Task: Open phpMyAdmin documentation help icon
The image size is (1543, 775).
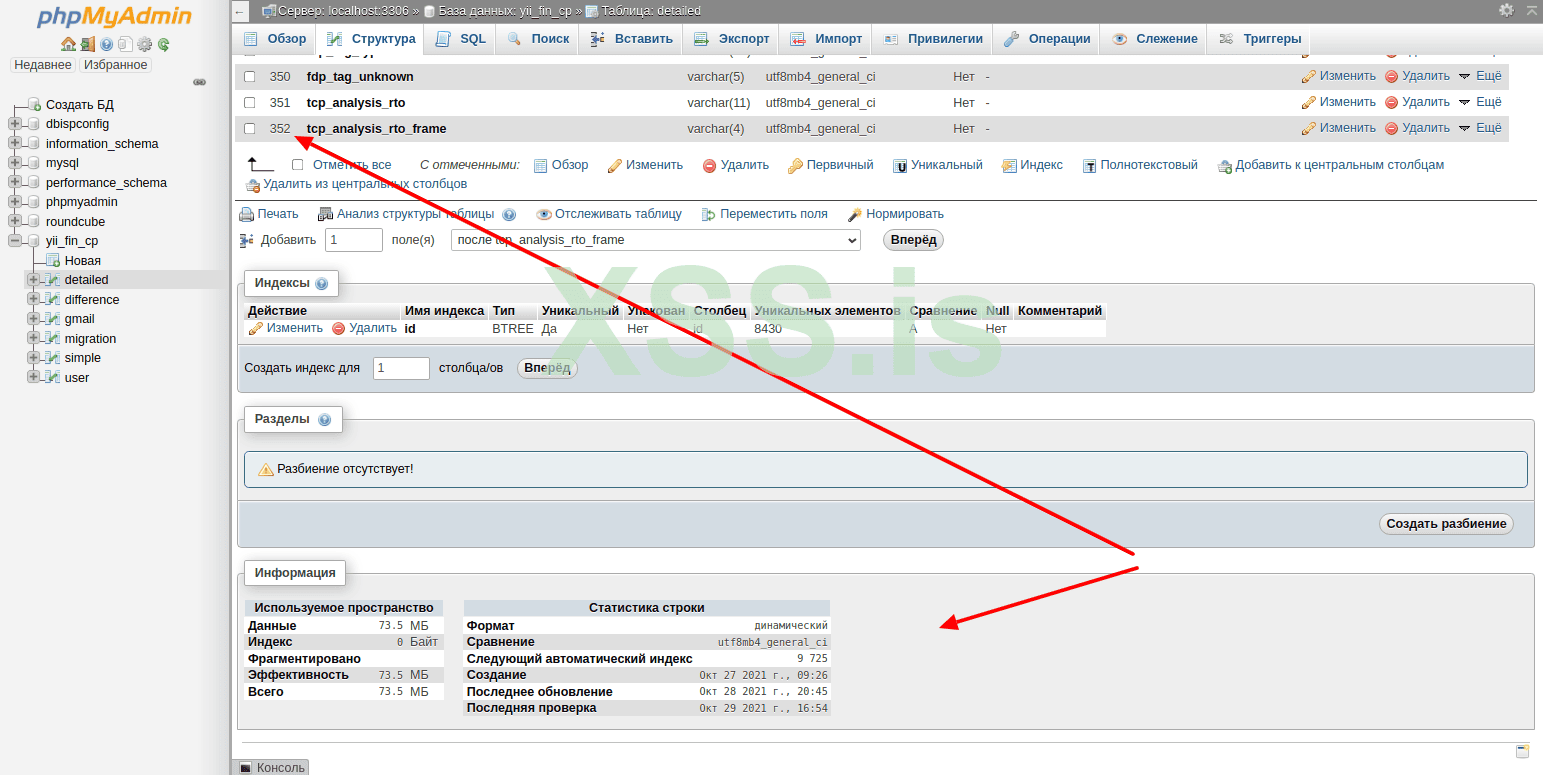Action: pyautogui.click(x=107, y=44)
